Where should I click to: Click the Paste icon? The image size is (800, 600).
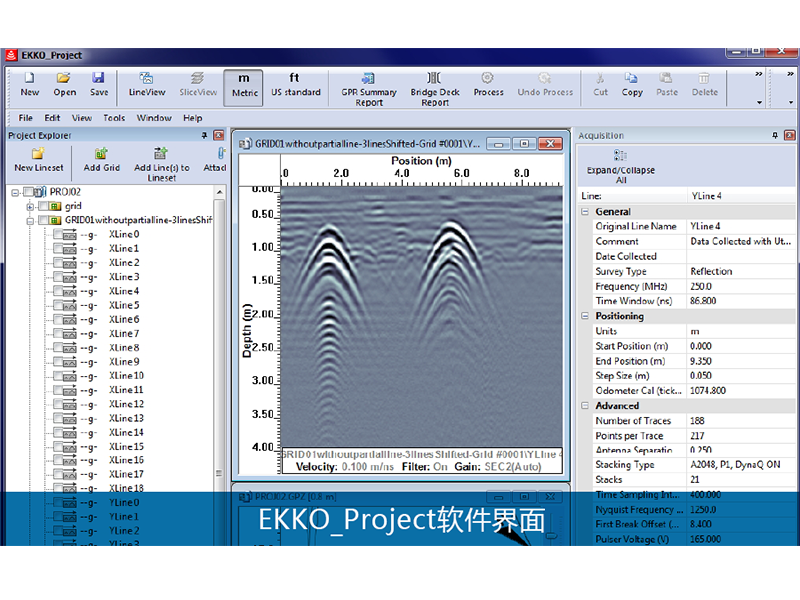click(666, 78)
